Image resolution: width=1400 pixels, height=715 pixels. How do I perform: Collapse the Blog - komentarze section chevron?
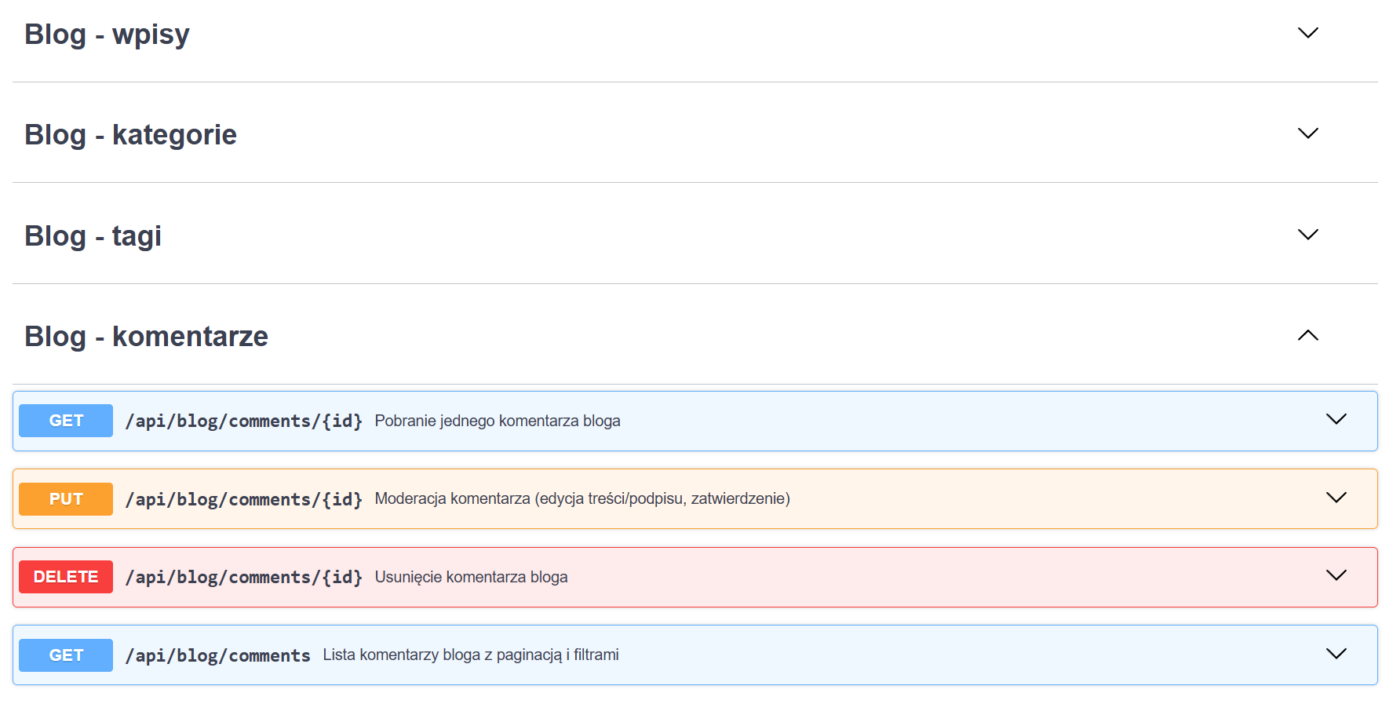click(x=1307, y=335)
